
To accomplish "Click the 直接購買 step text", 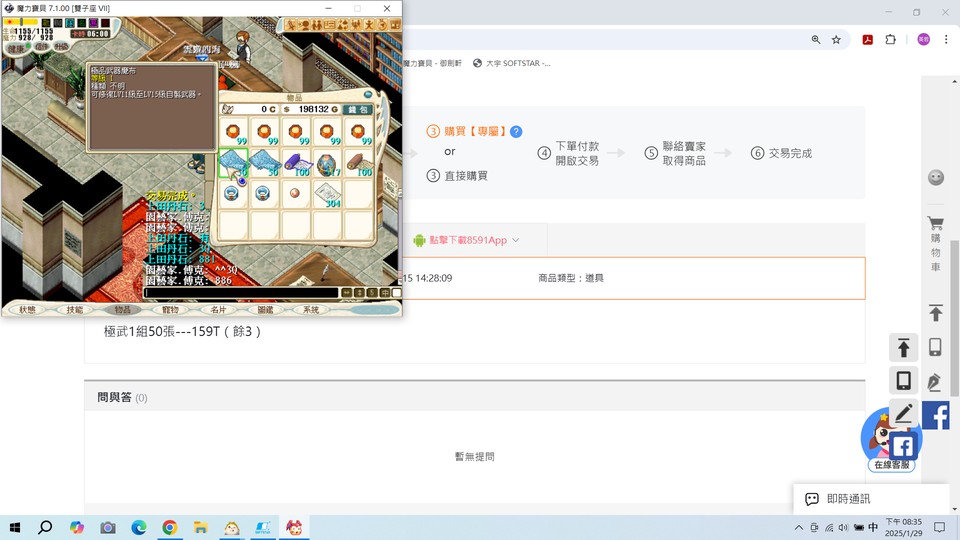I will point(466,176).
